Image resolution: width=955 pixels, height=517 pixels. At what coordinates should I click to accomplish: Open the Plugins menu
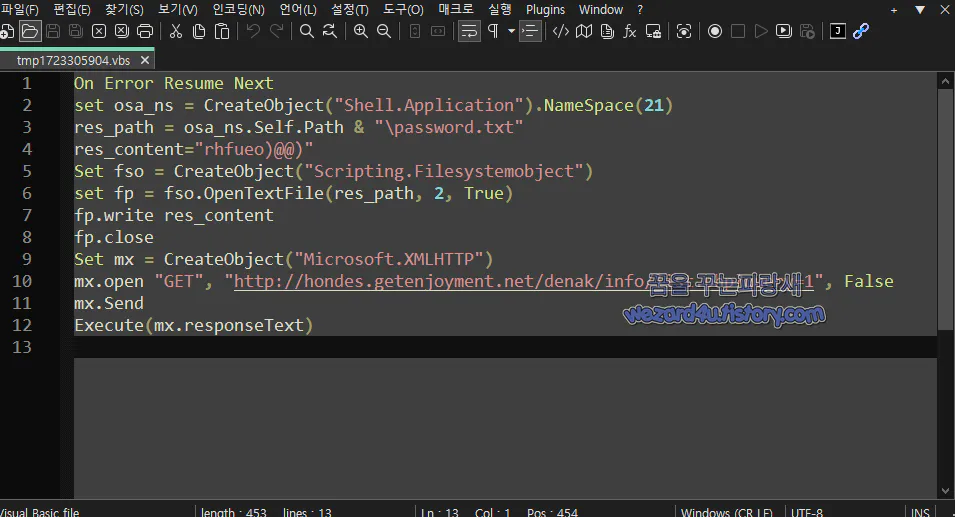click(545, 9)
